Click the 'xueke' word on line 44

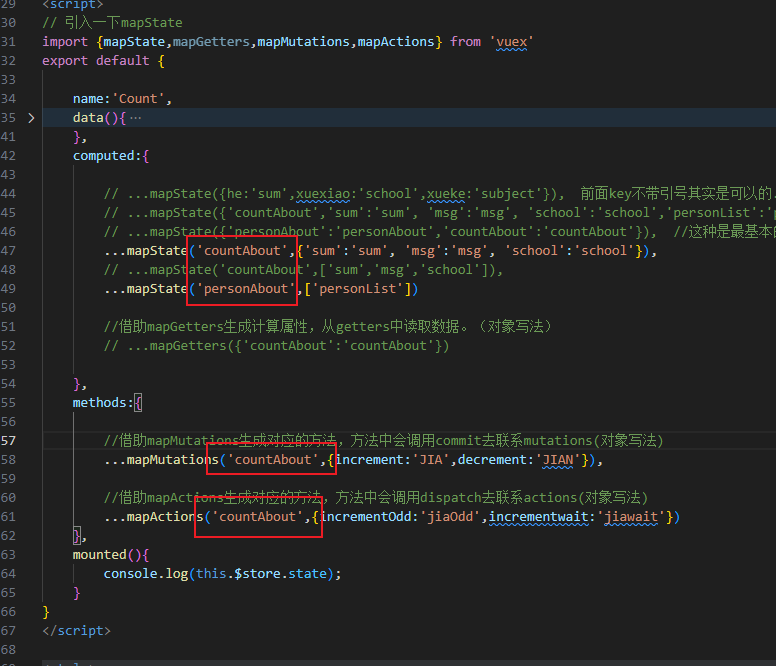446,194
